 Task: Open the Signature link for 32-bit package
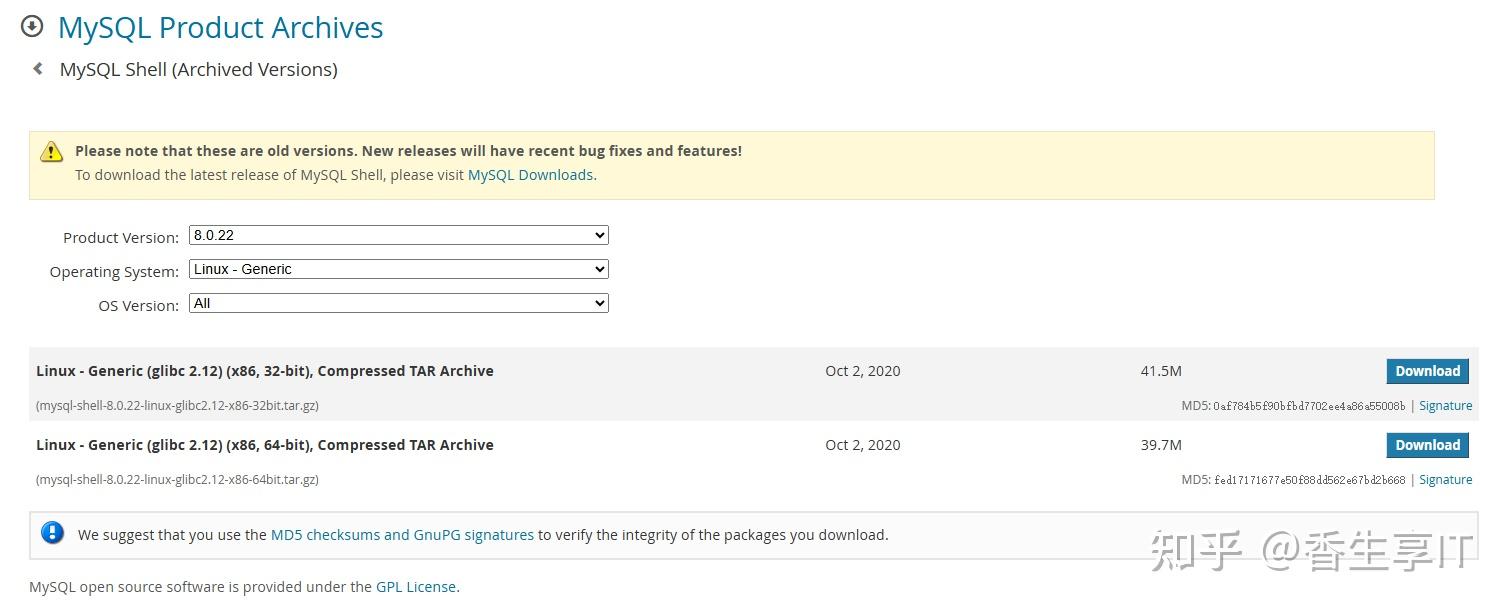[1445, 406]
